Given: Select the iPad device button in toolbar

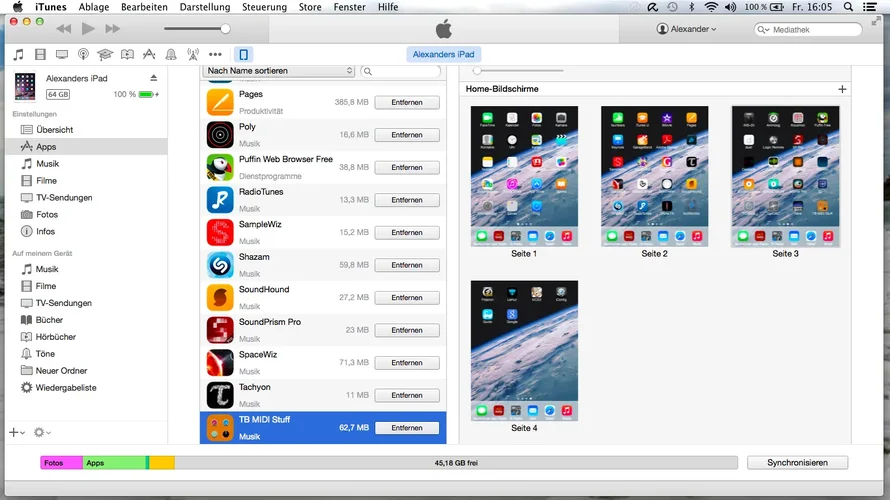Looking at the screenshot, I should [x=244, y=54].
